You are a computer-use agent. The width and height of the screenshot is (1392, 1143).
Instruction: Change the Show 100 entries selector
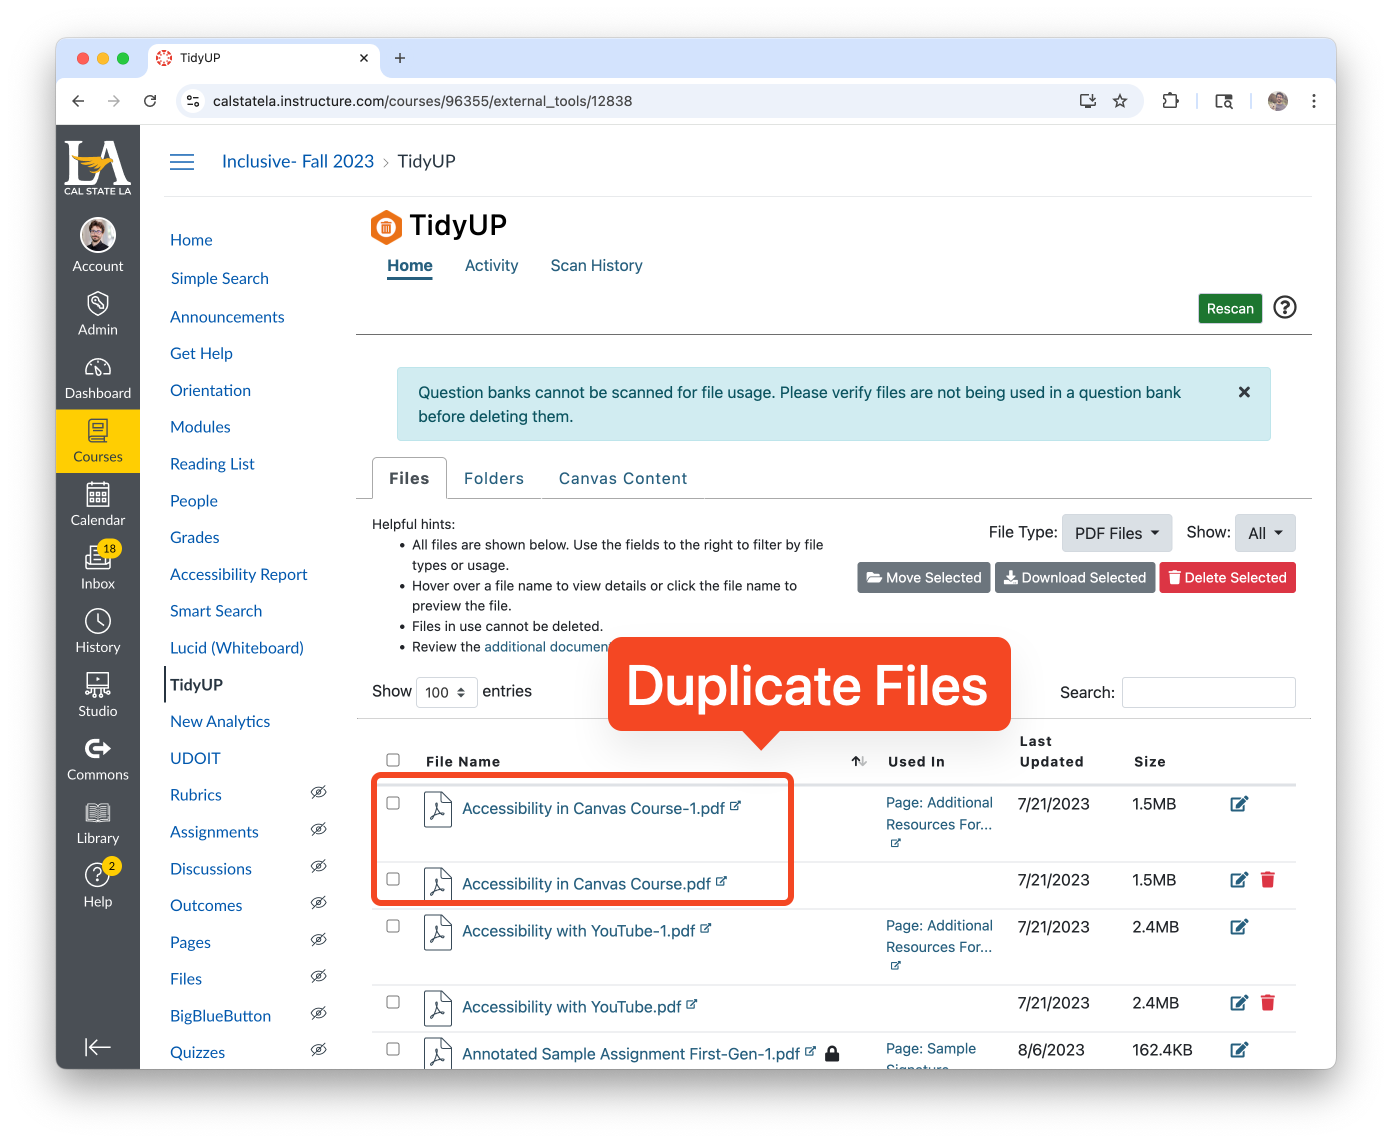point(446,692)
